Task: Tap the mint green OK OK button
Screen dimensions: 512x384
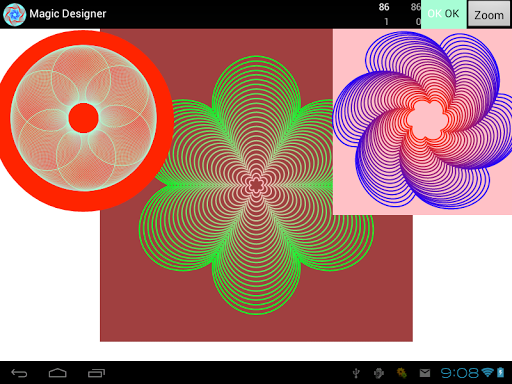Action: pyautogui.click(x=443, y=14)
